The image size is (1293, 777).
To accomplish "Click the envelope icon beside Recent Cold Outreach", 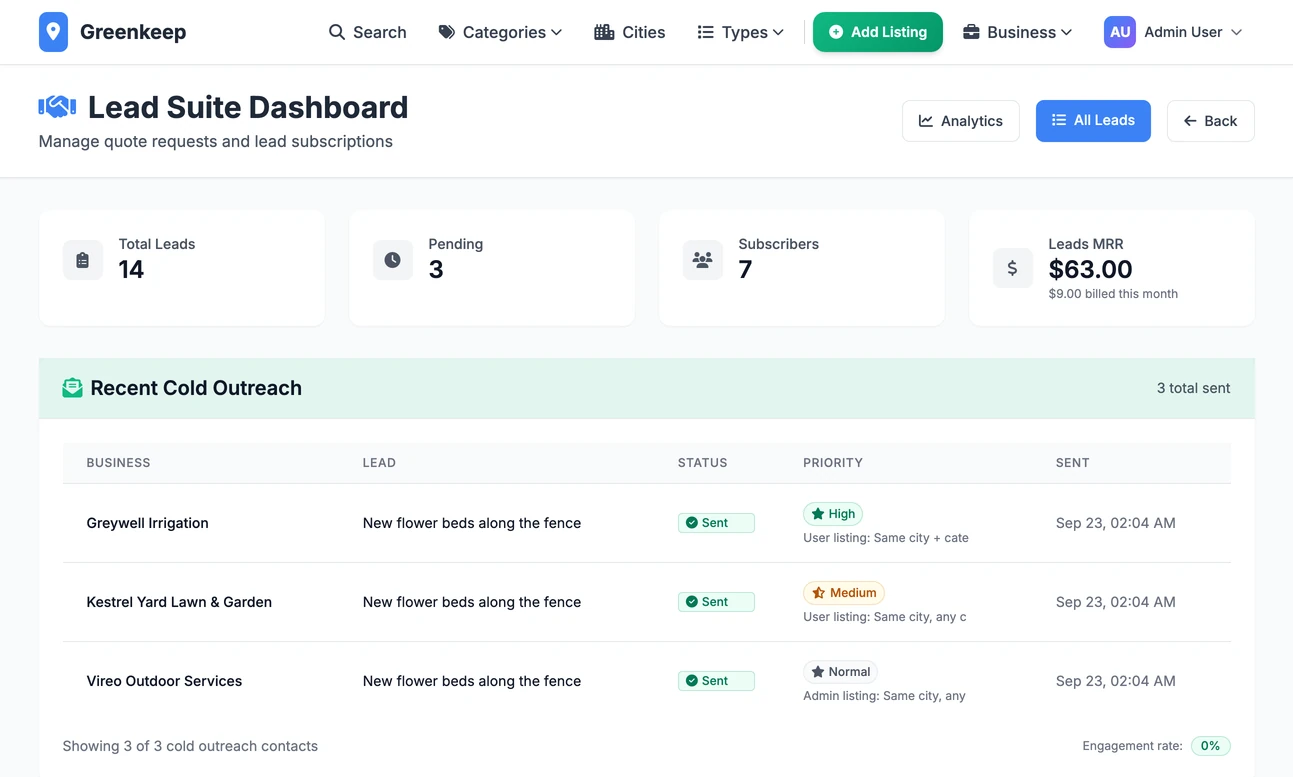I will pos(72,388).
